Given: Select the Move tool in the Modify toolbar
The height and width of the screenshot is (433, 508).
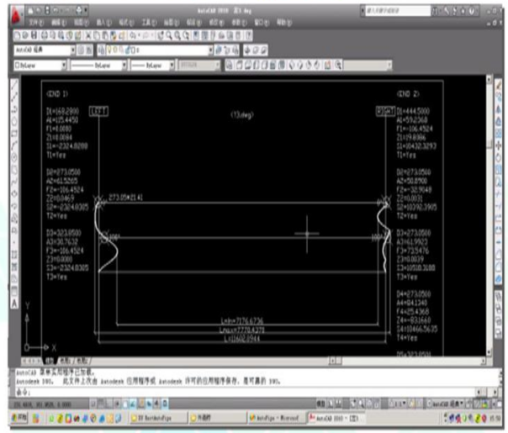Looking at the screenshot, I should click(x=498, y=145).
